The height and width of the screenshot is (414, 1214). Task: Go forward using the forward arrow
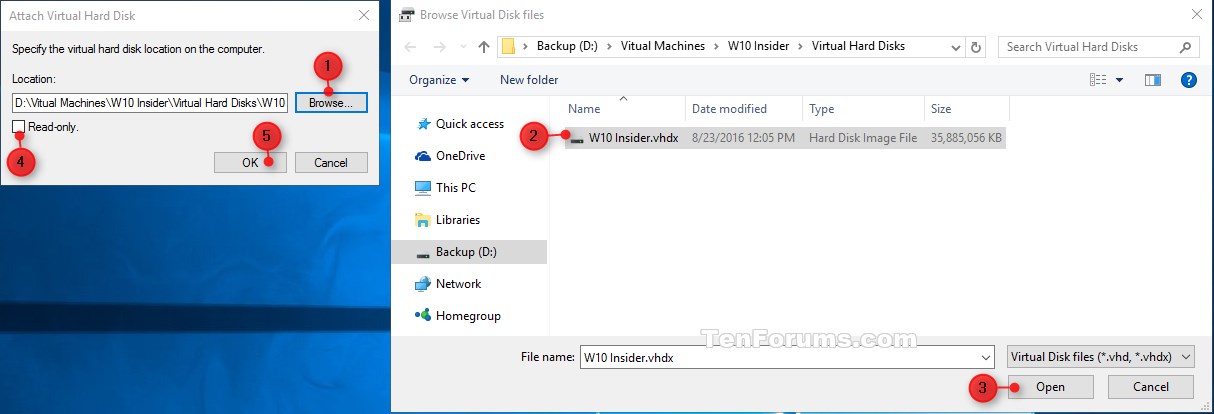pos(440,47)
